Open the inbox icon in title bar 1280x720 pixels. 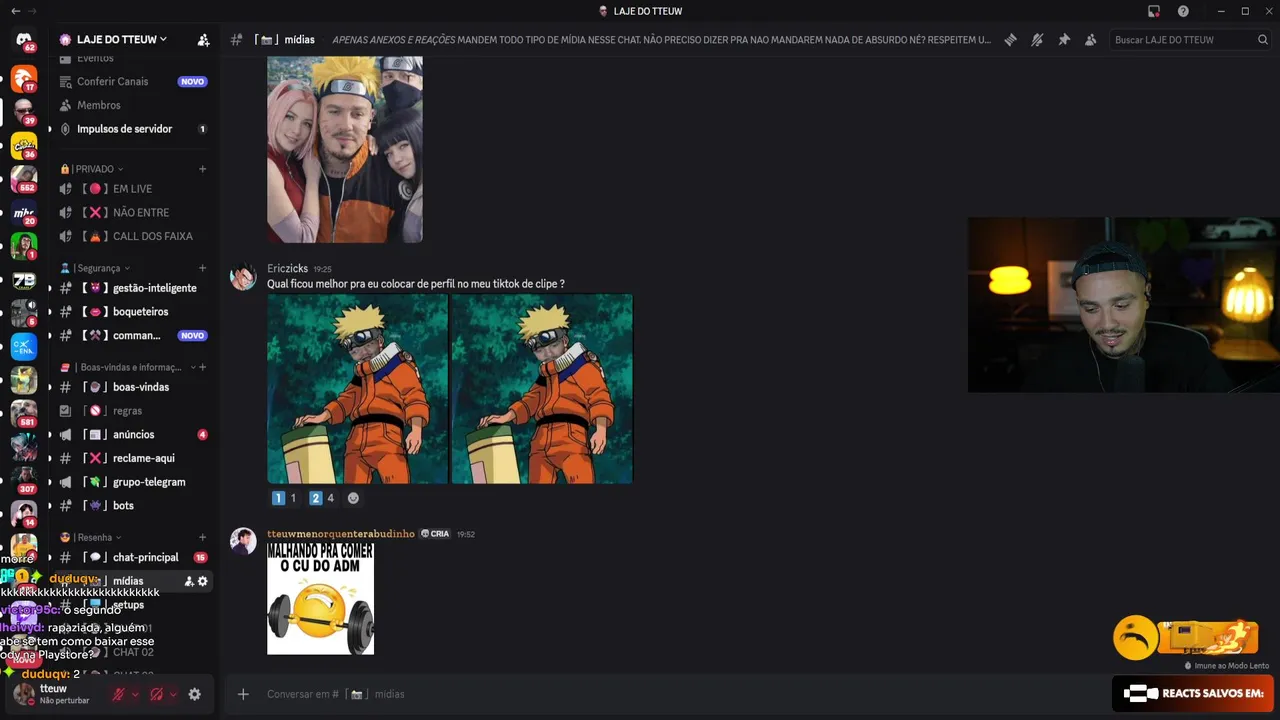tap(1154, 11)
